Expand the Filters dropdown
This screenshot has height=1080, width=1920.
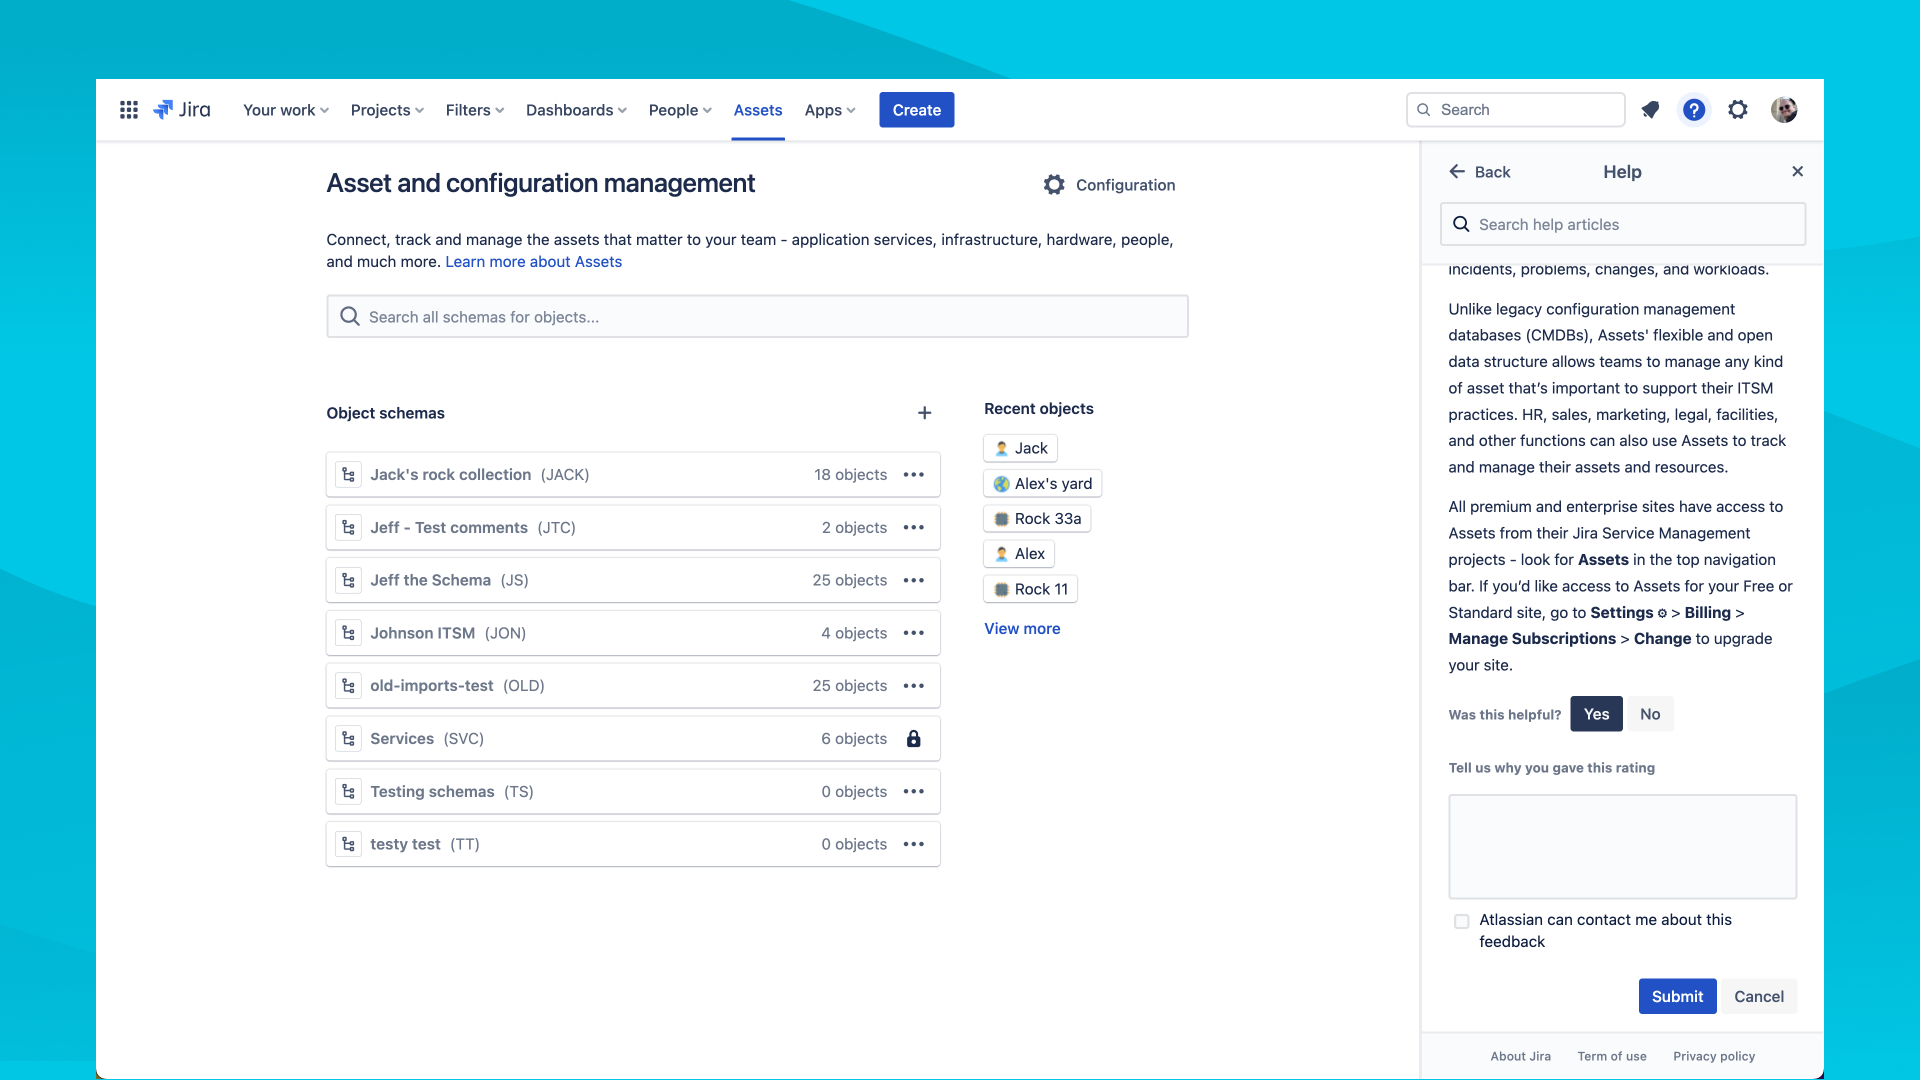[474, 110]
